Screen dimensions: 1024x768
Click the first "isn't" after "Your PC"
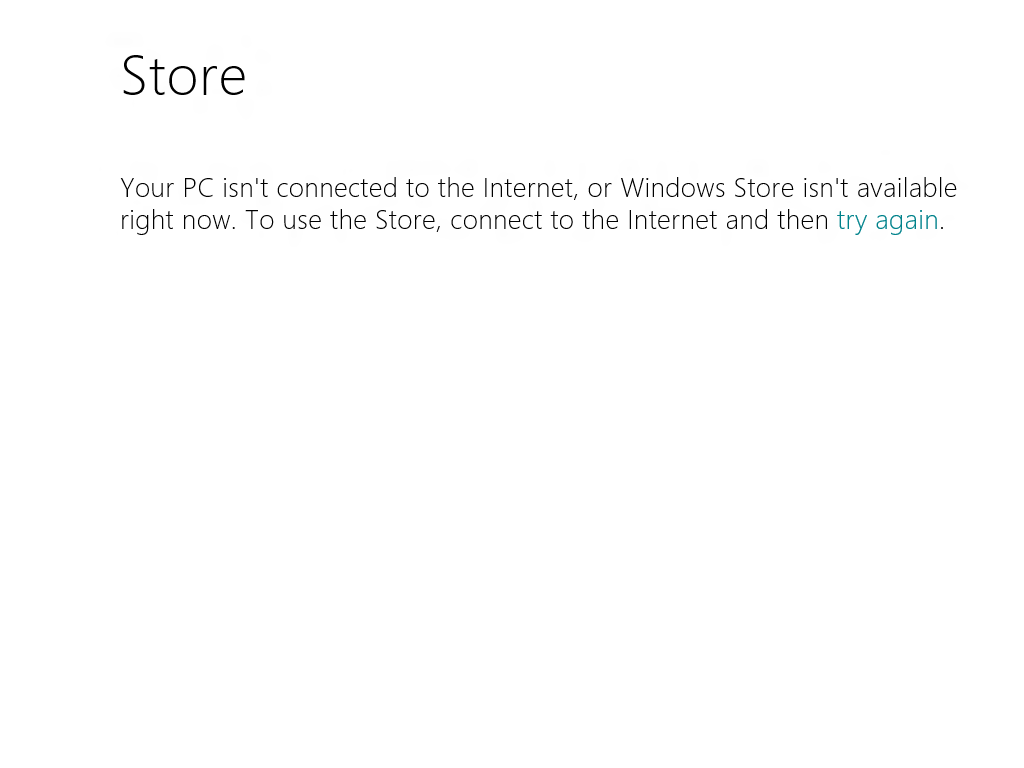(x=245, y=188)
